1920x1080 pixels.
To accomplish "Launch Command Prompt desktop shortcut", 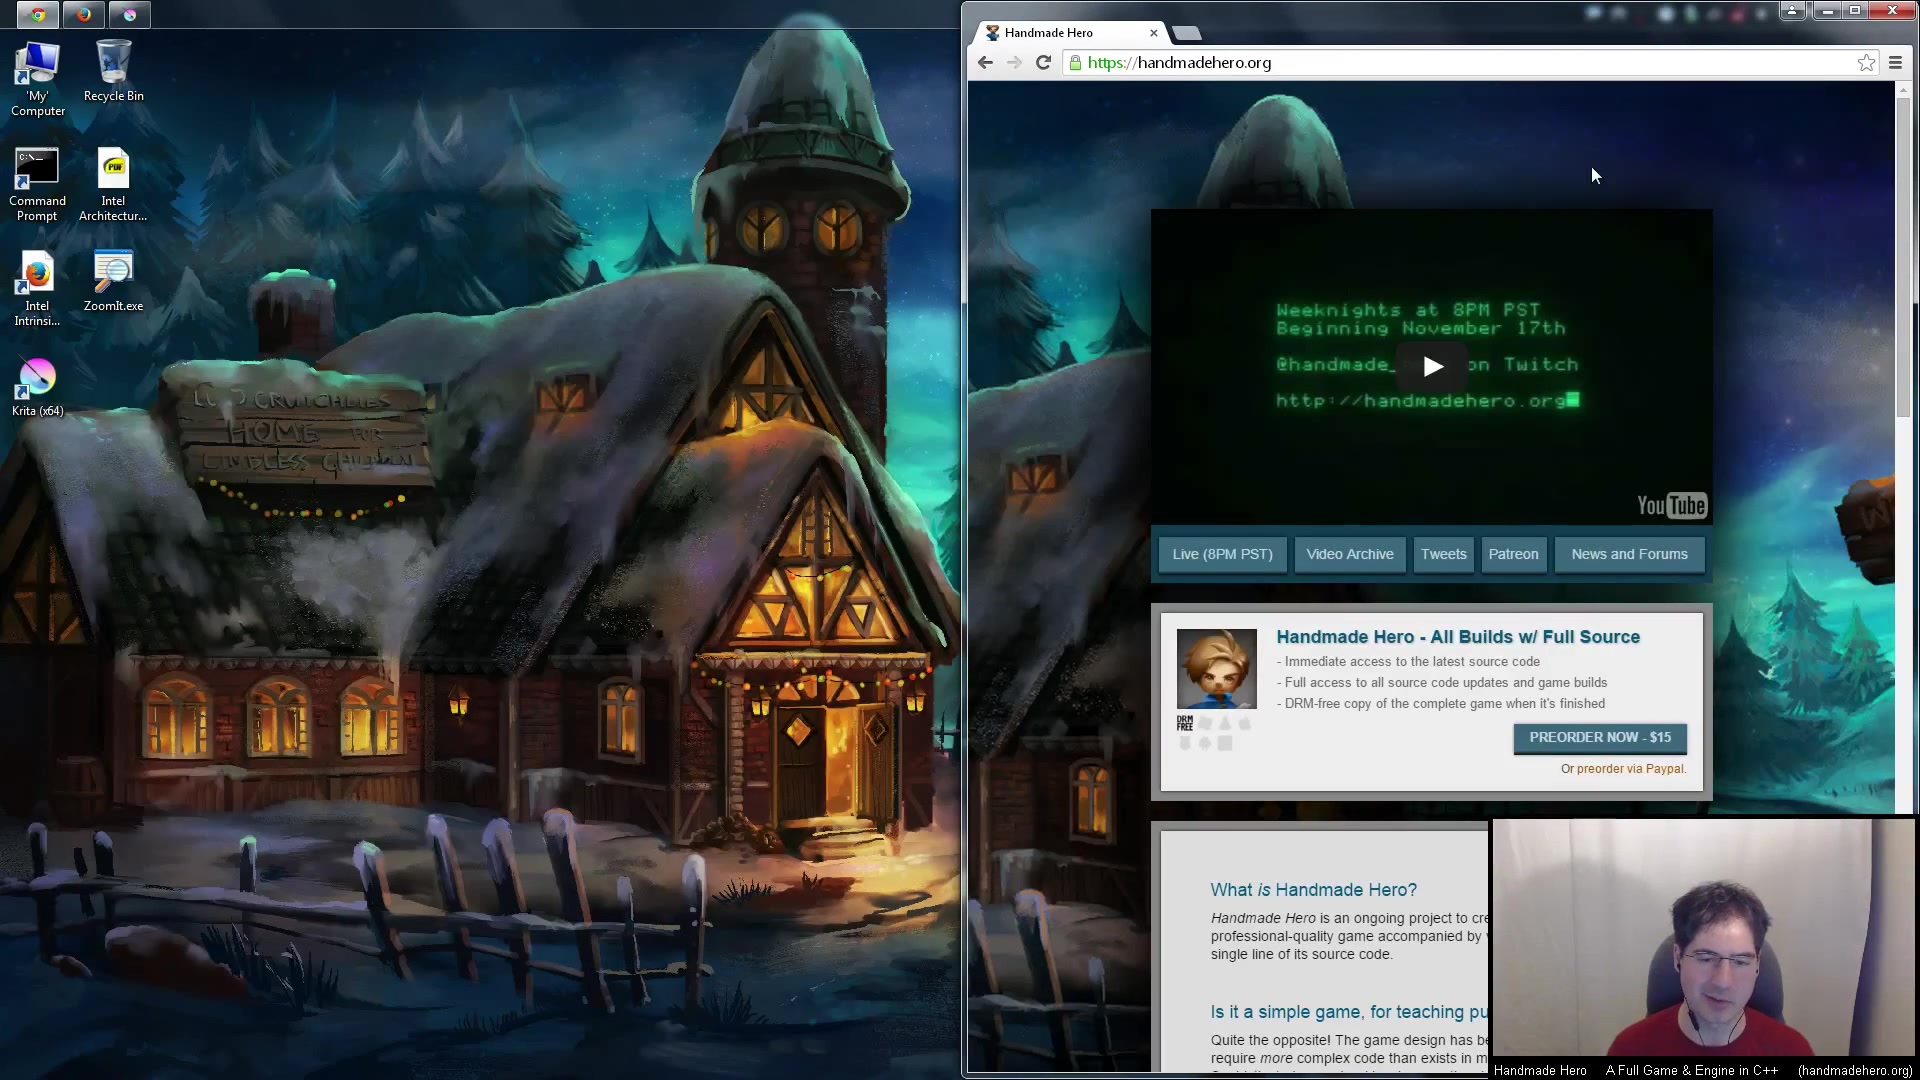I will [37, 185].
